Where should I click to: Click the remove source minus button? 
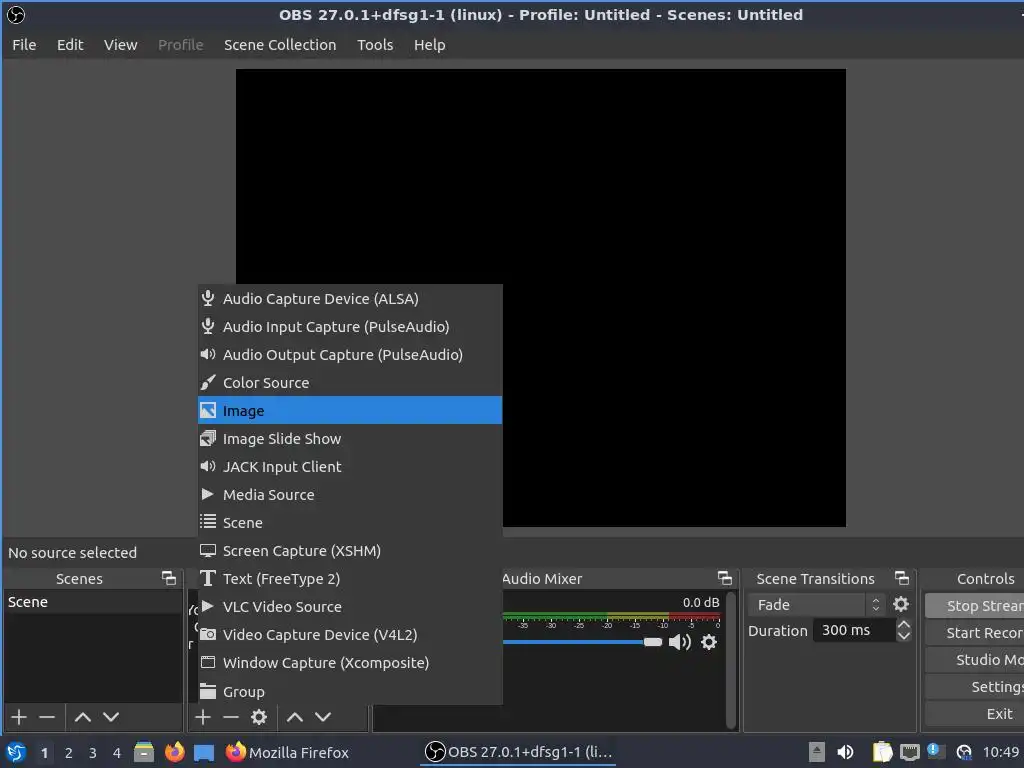[231, 717]
